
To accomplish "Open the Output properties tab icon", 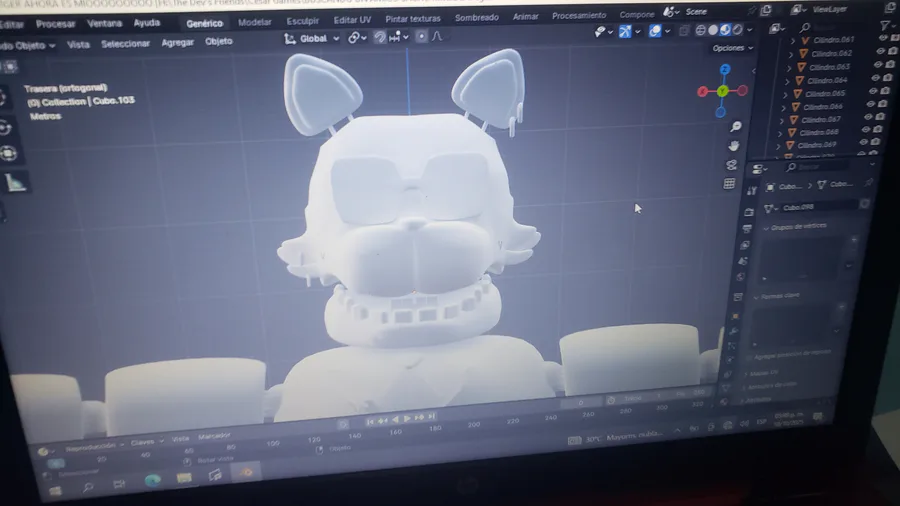I will pos(747,228).
